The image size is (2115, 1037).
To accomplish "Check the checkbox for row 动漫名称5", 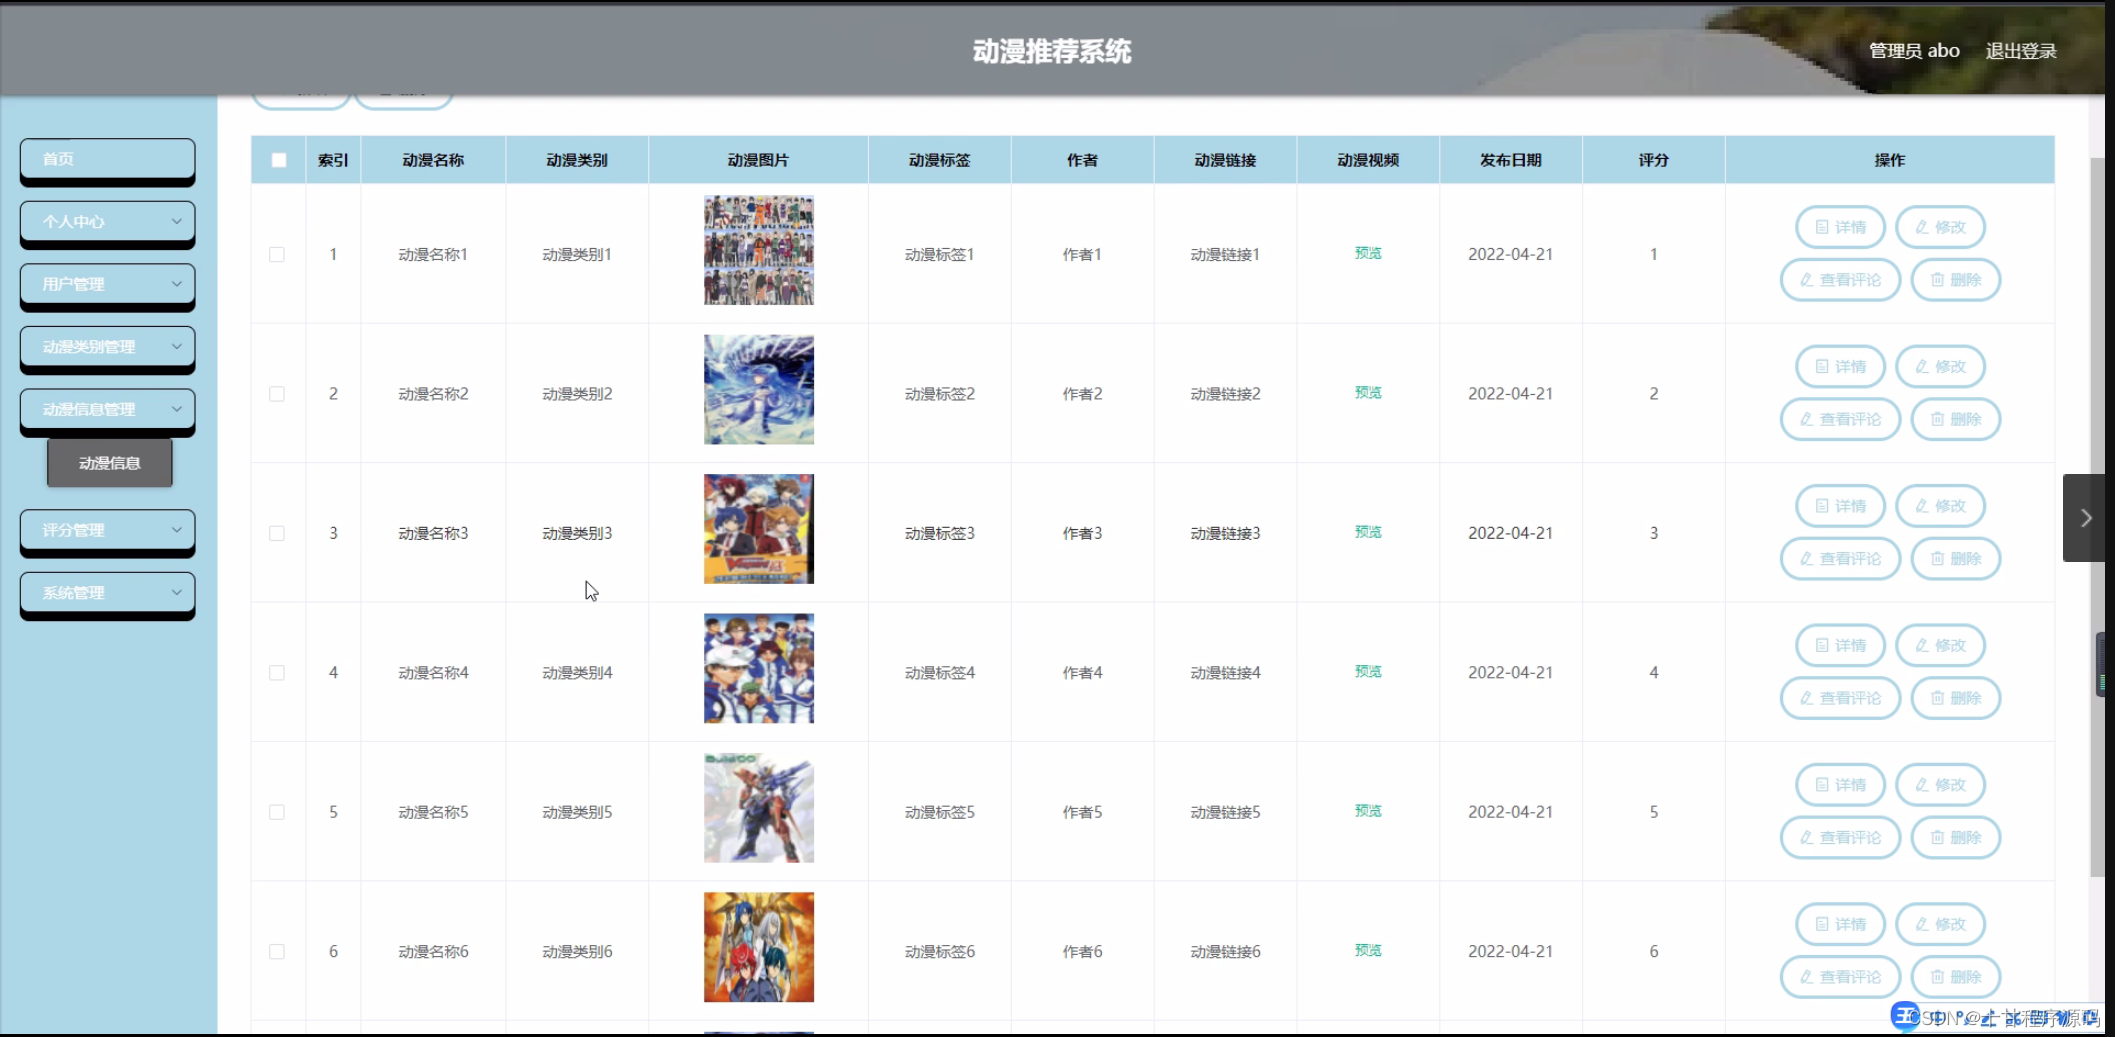I will 277,812.
